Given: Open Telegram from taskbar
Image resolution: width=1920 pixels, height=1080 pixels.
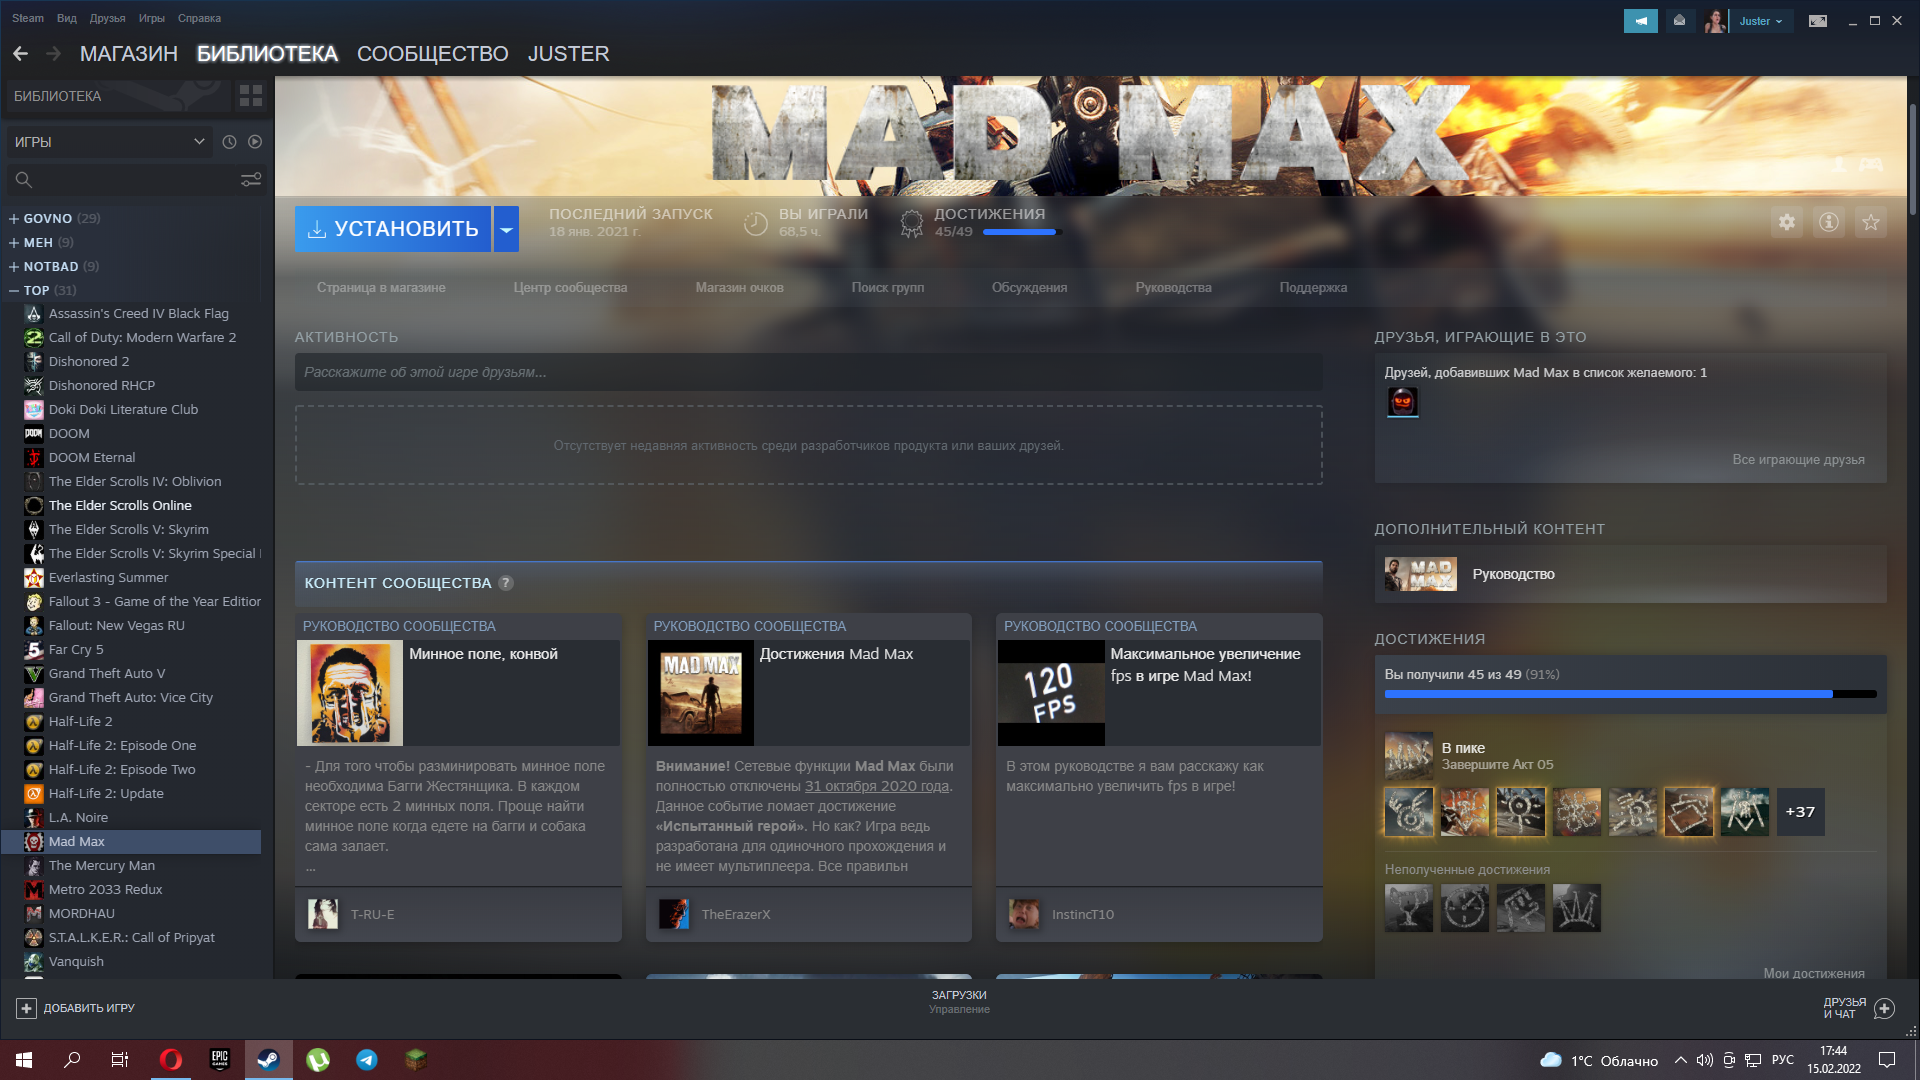Looking at the screenshot, I should [x=367, y=1060].
